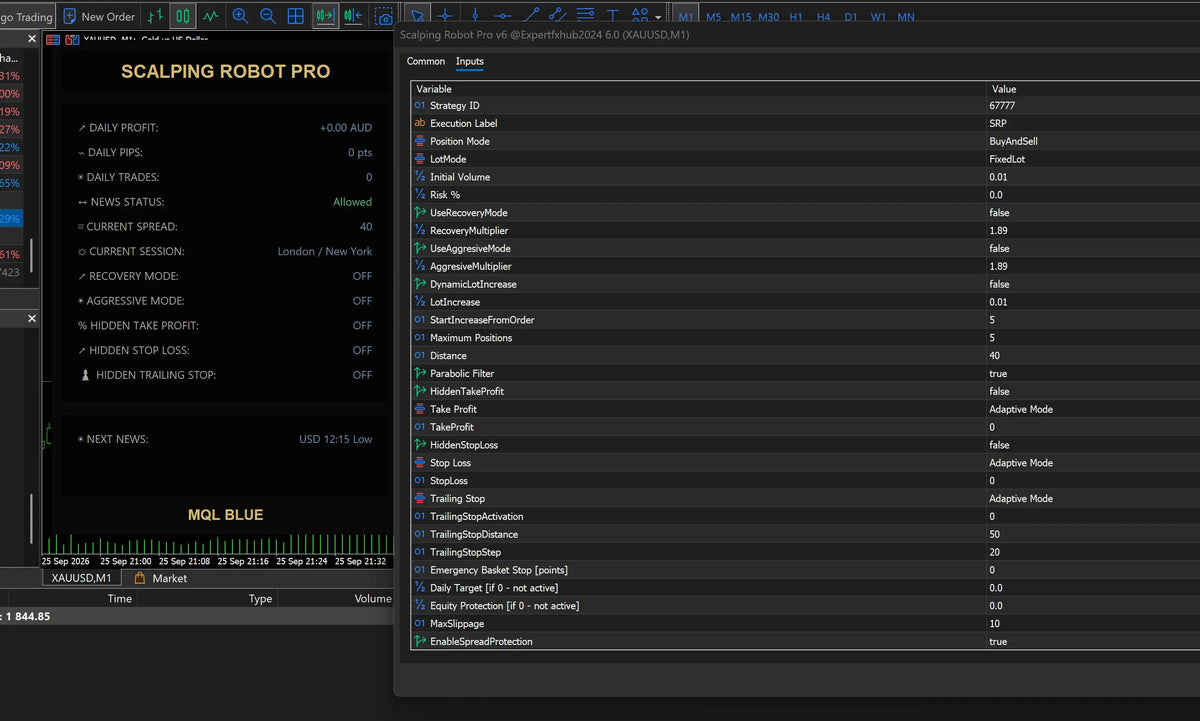Screen dimensions: 1200x721
Task: Switch to the Inputs tab
Action: click(x=470, y=61)
